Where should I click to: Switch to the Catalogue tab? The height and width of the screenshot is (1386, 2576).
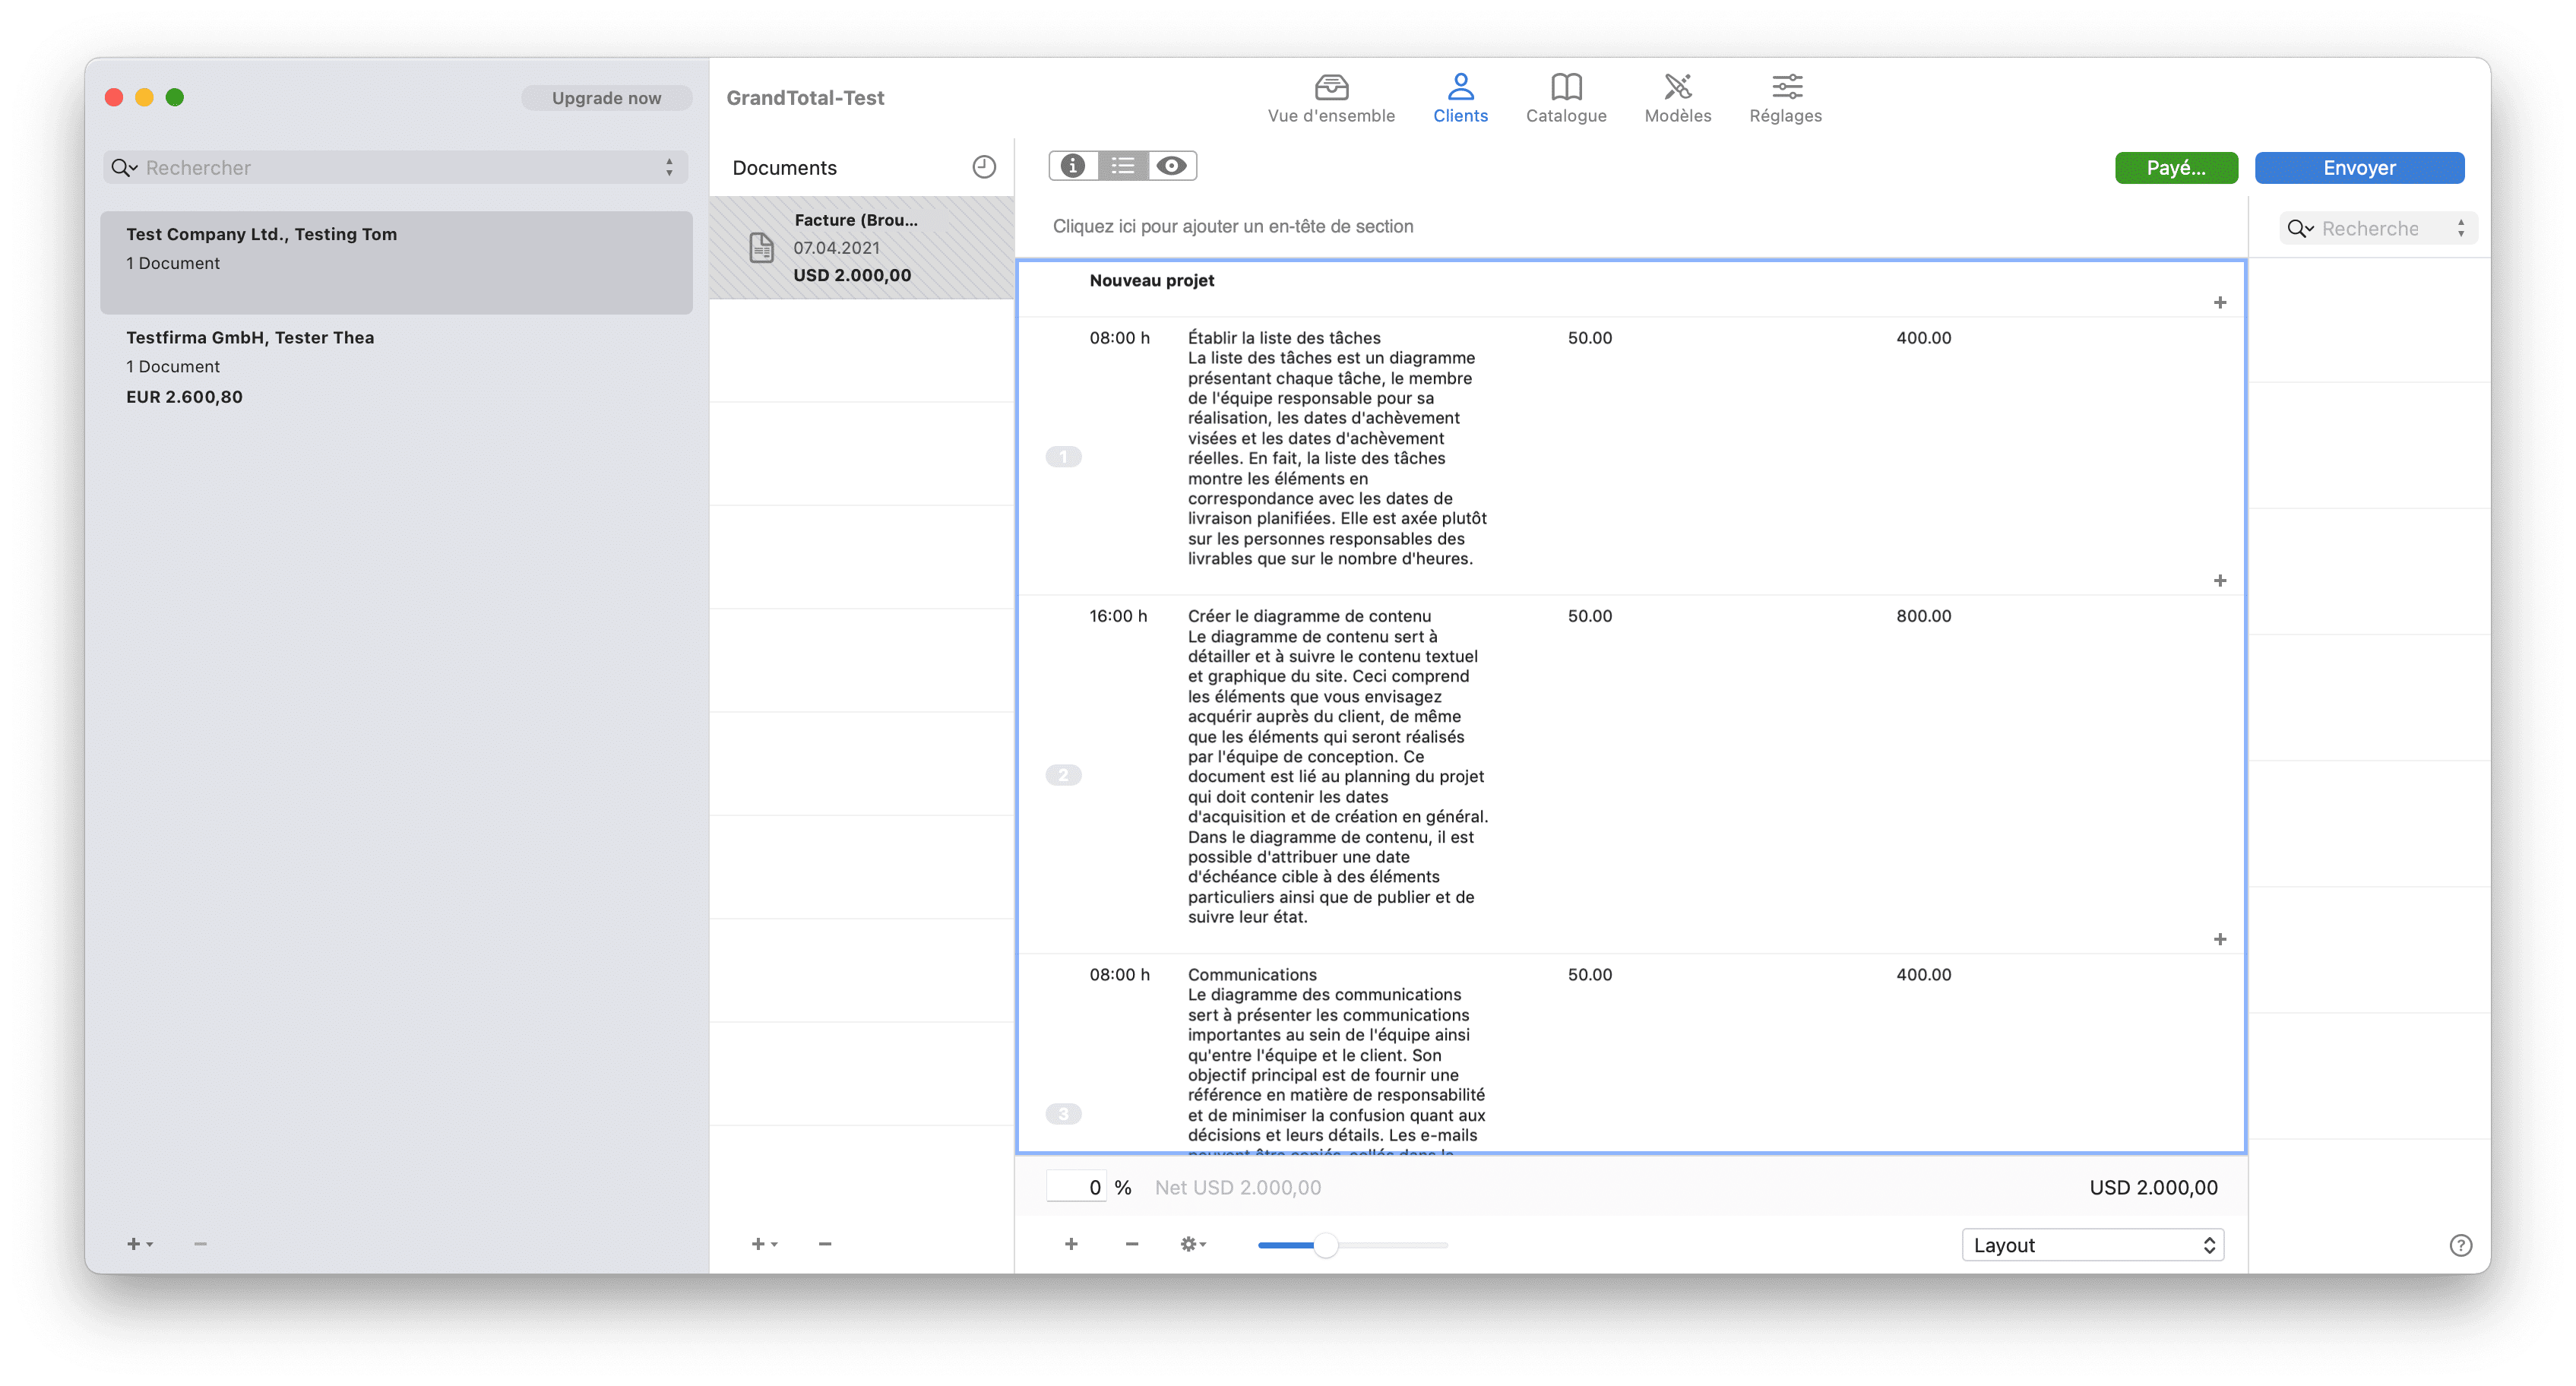coord(1565,98)
